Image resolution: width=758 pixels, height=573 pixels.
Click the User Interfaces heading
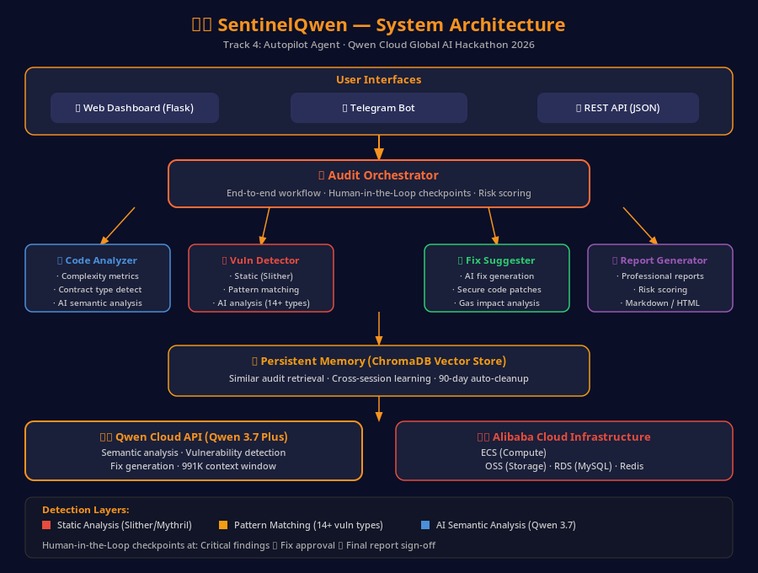379,80
